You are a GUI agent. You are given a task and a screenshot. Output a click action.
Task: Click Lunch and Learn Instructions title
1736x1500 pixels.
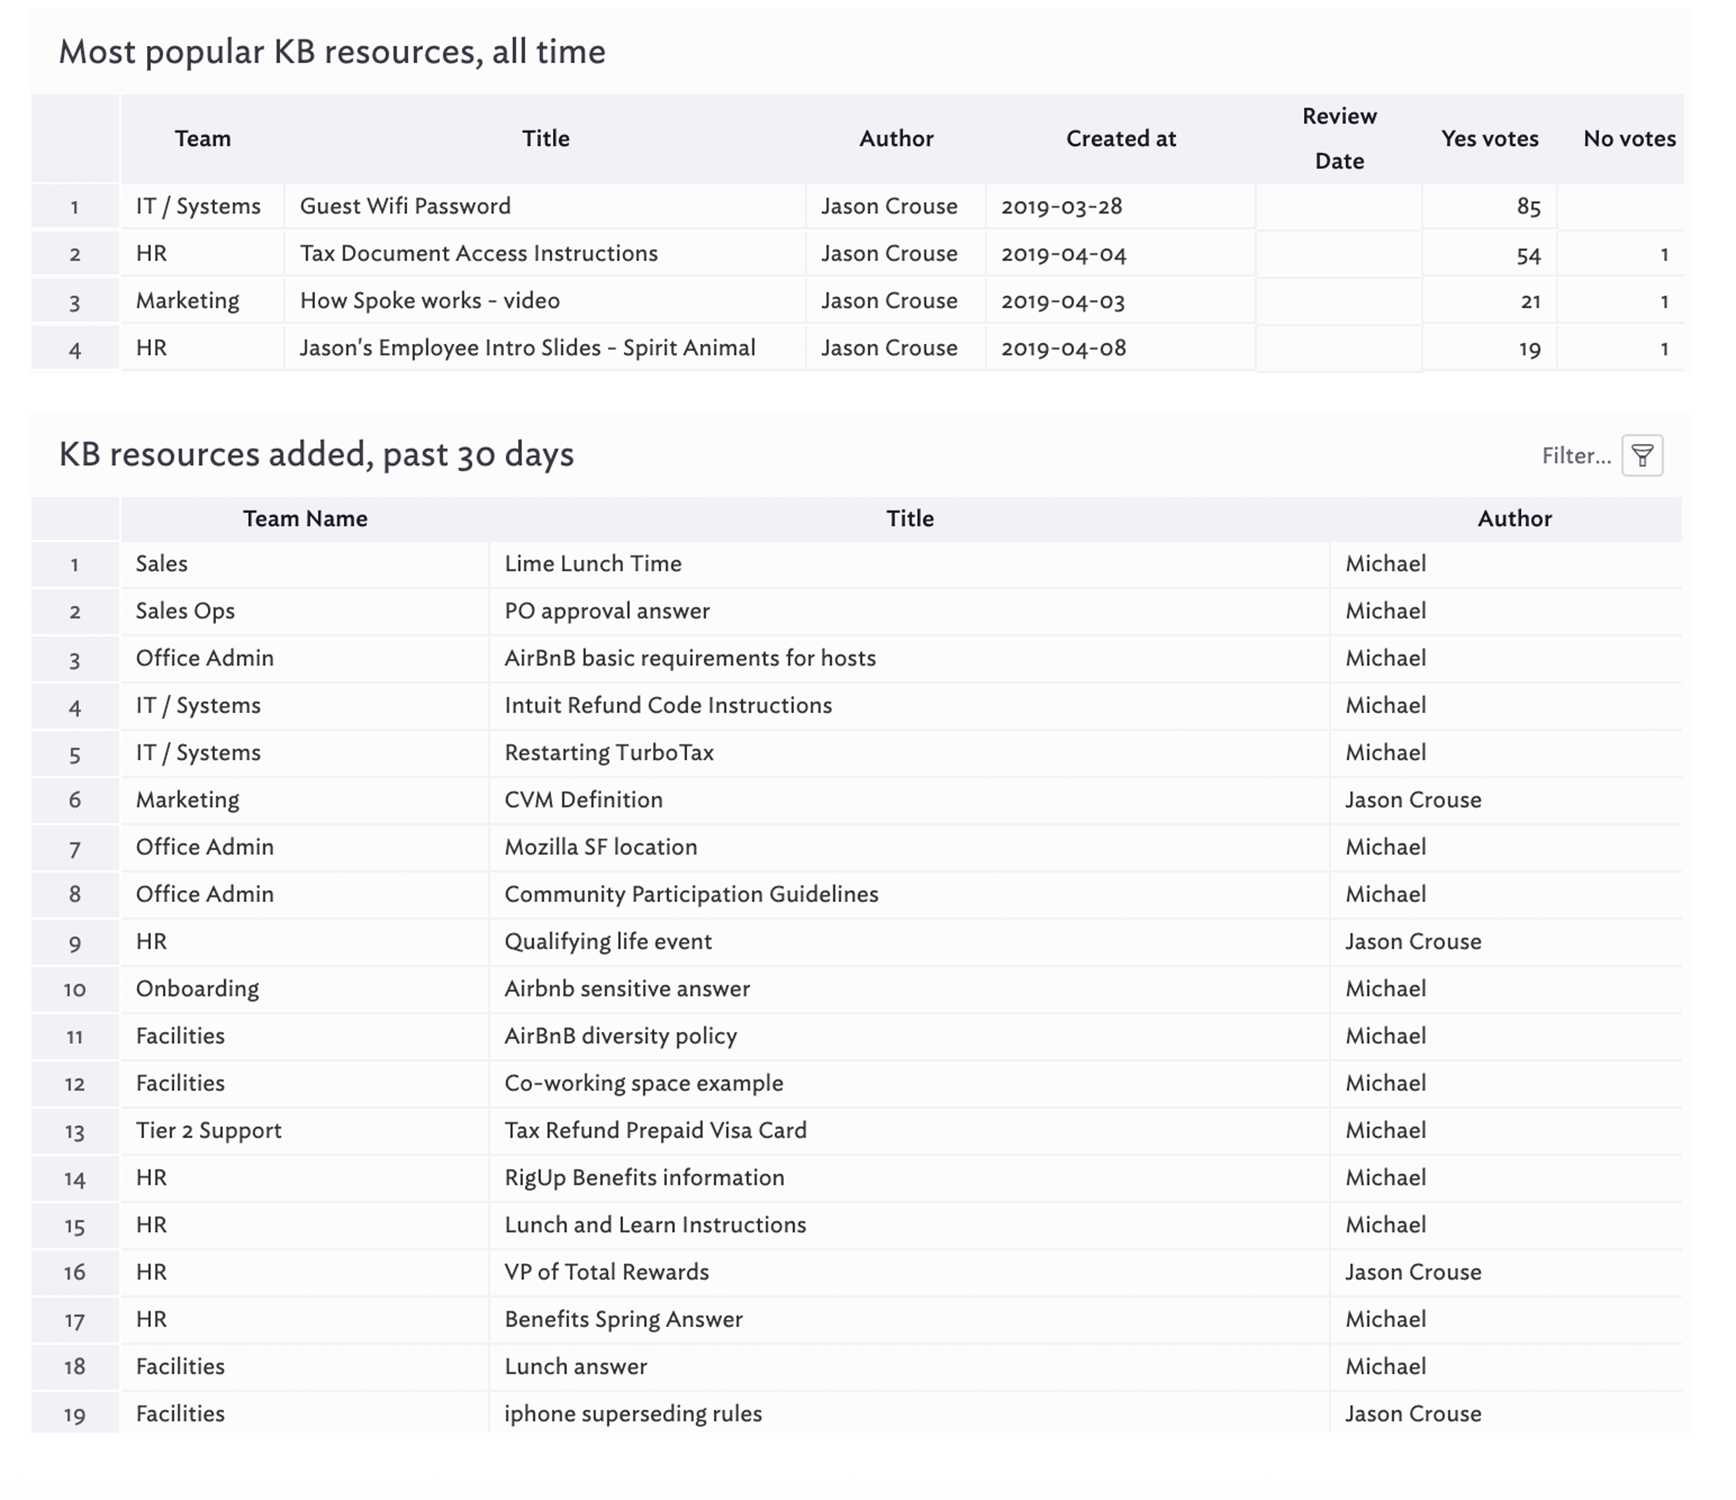[655, 1225]
